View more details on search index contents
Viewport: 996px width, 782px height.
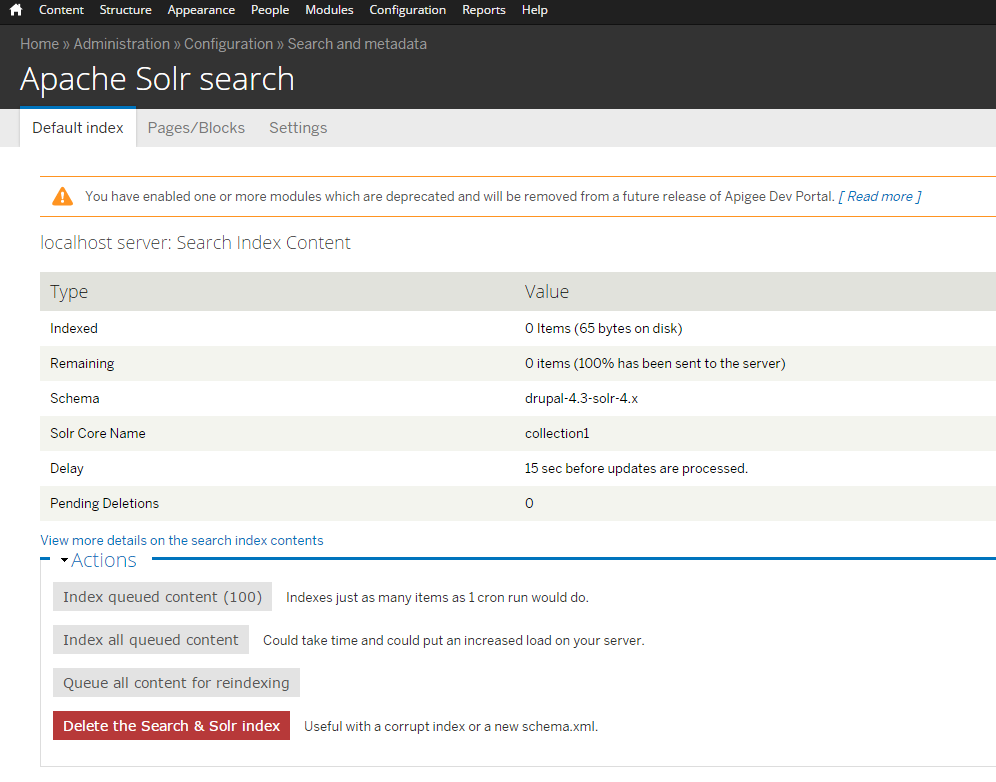(182, 540)
